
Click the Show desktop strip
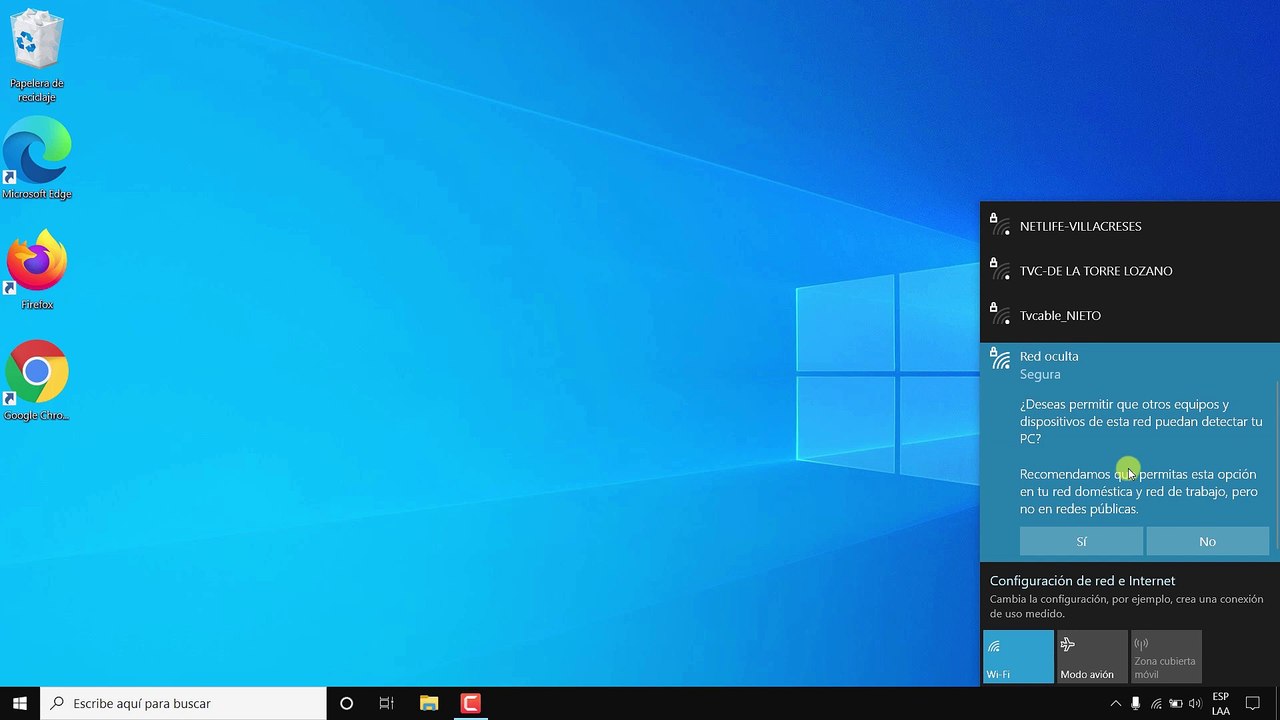click(x=1277, y=704)
